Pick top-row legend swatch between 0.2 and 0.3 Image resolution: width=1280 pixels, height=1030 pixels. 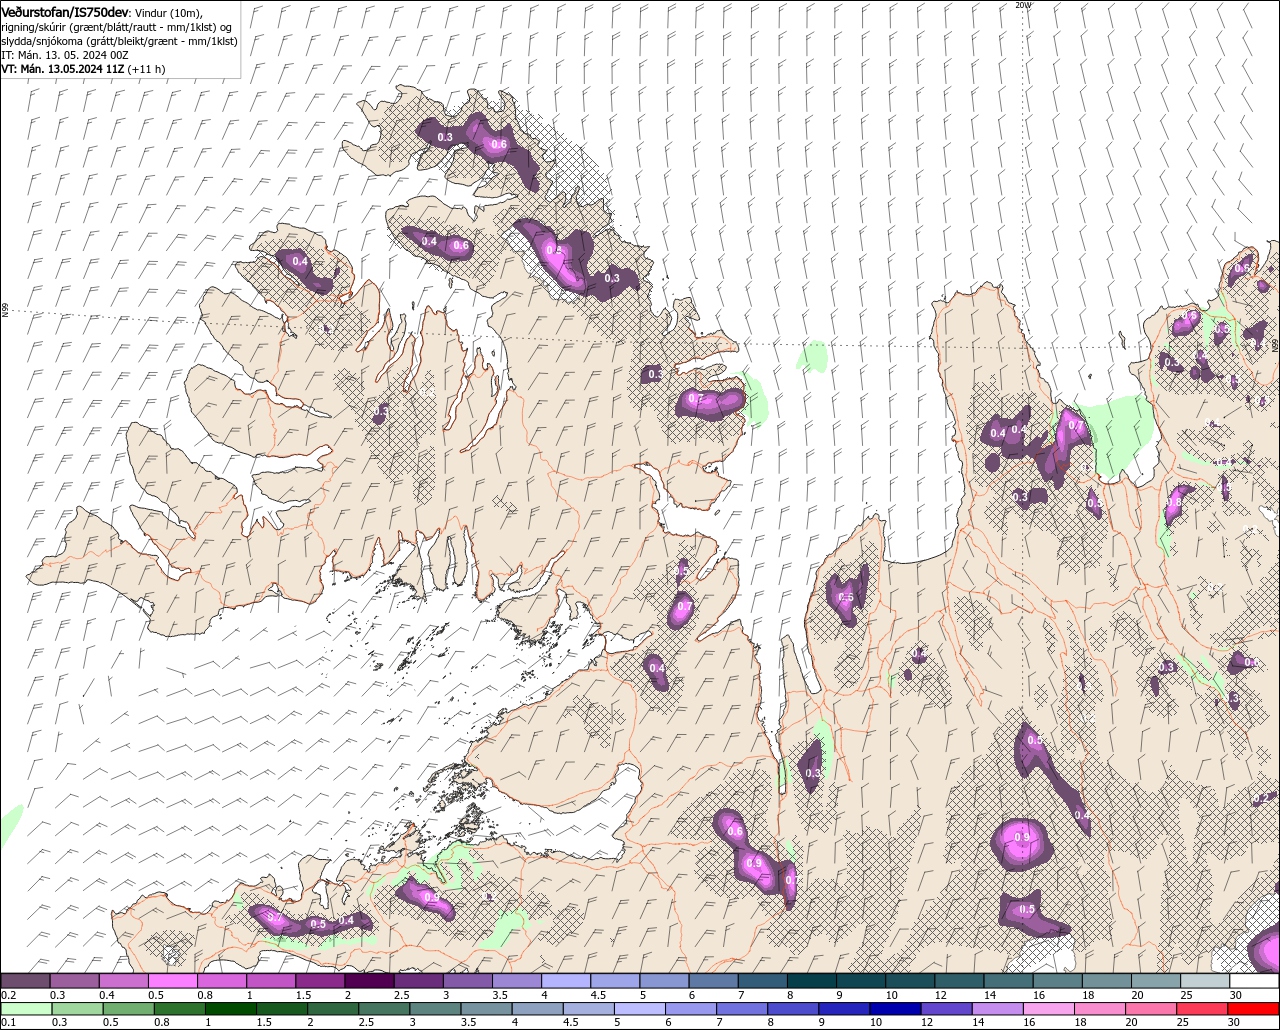(25, 981)
